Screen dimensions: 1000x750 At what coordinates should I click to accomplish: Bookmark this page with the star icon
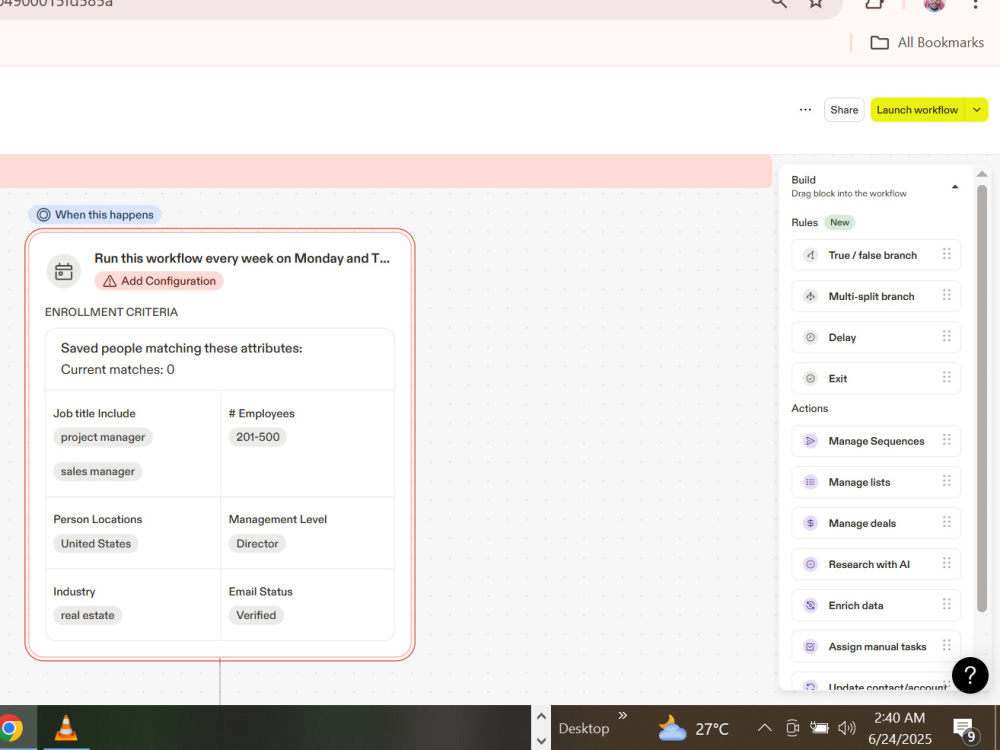[816, 3]
